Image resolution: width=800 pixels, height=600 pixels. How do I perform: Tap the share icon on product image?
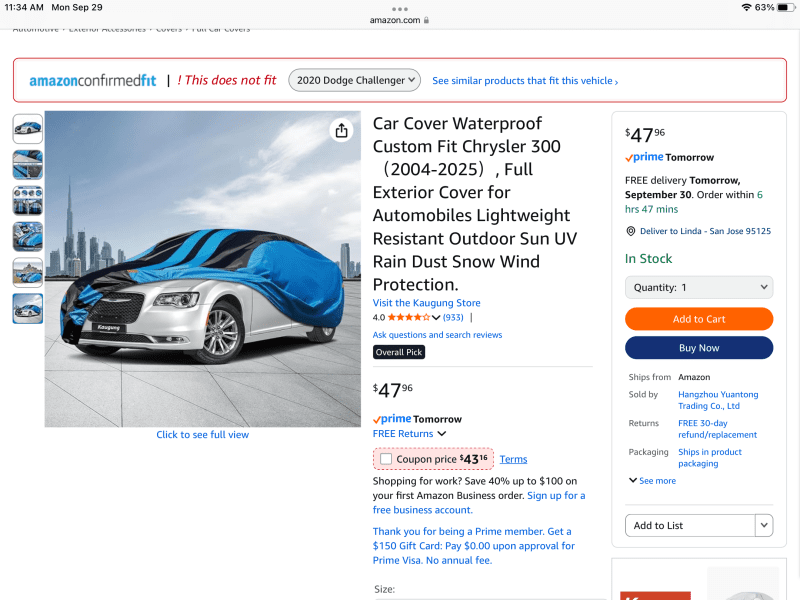pos(342,130)
